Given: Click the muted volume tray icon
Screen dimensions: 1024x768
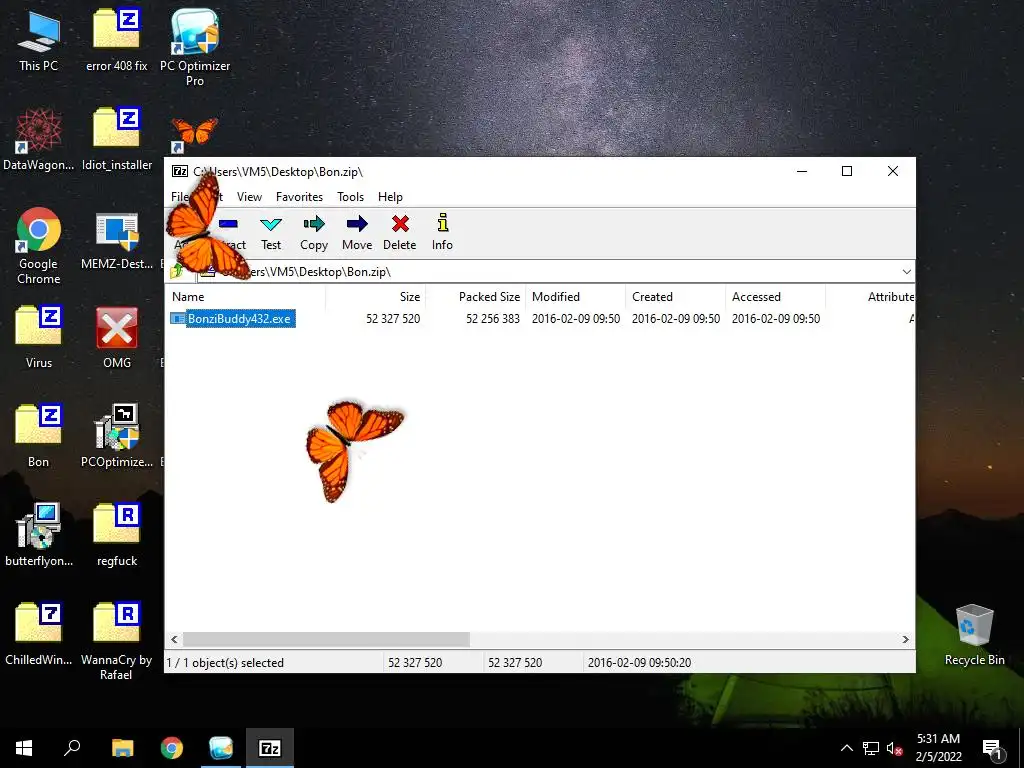Looking at the screenshot, I should point(894,748).
